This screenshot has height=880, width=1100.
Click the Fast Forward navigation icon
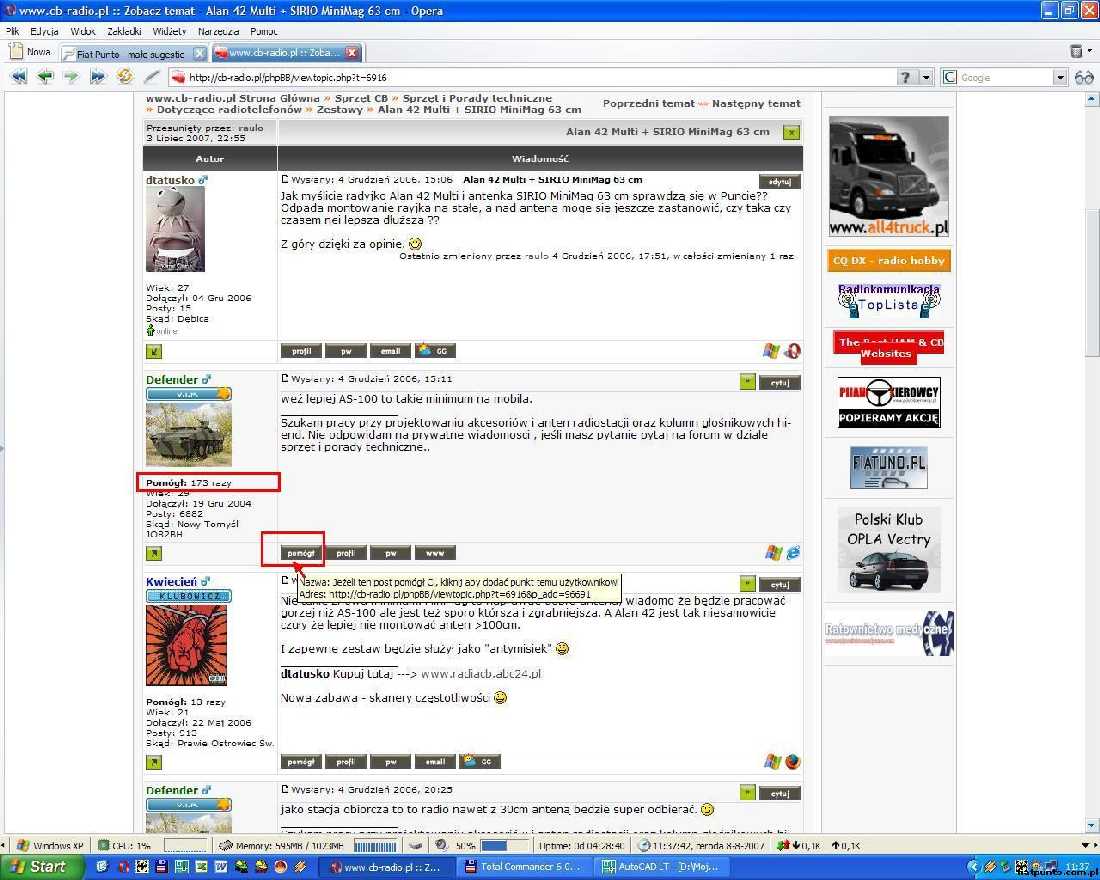click(98, 76)
